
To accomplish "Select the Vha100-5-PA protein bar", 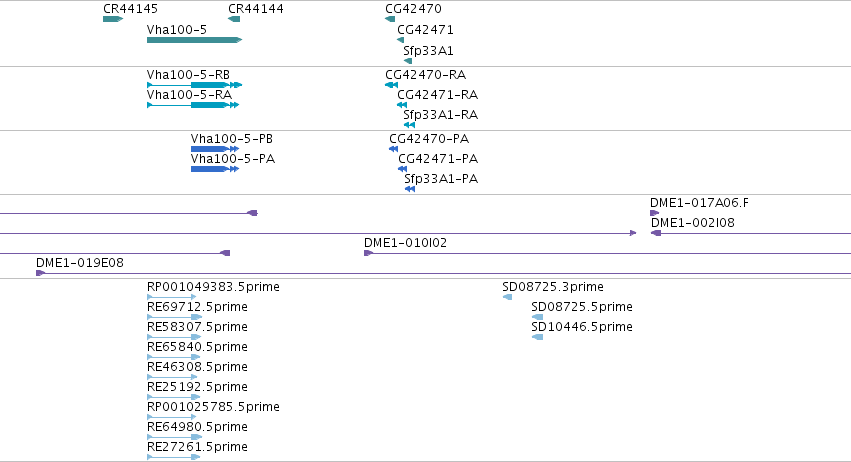I will [x=215, y=169].
